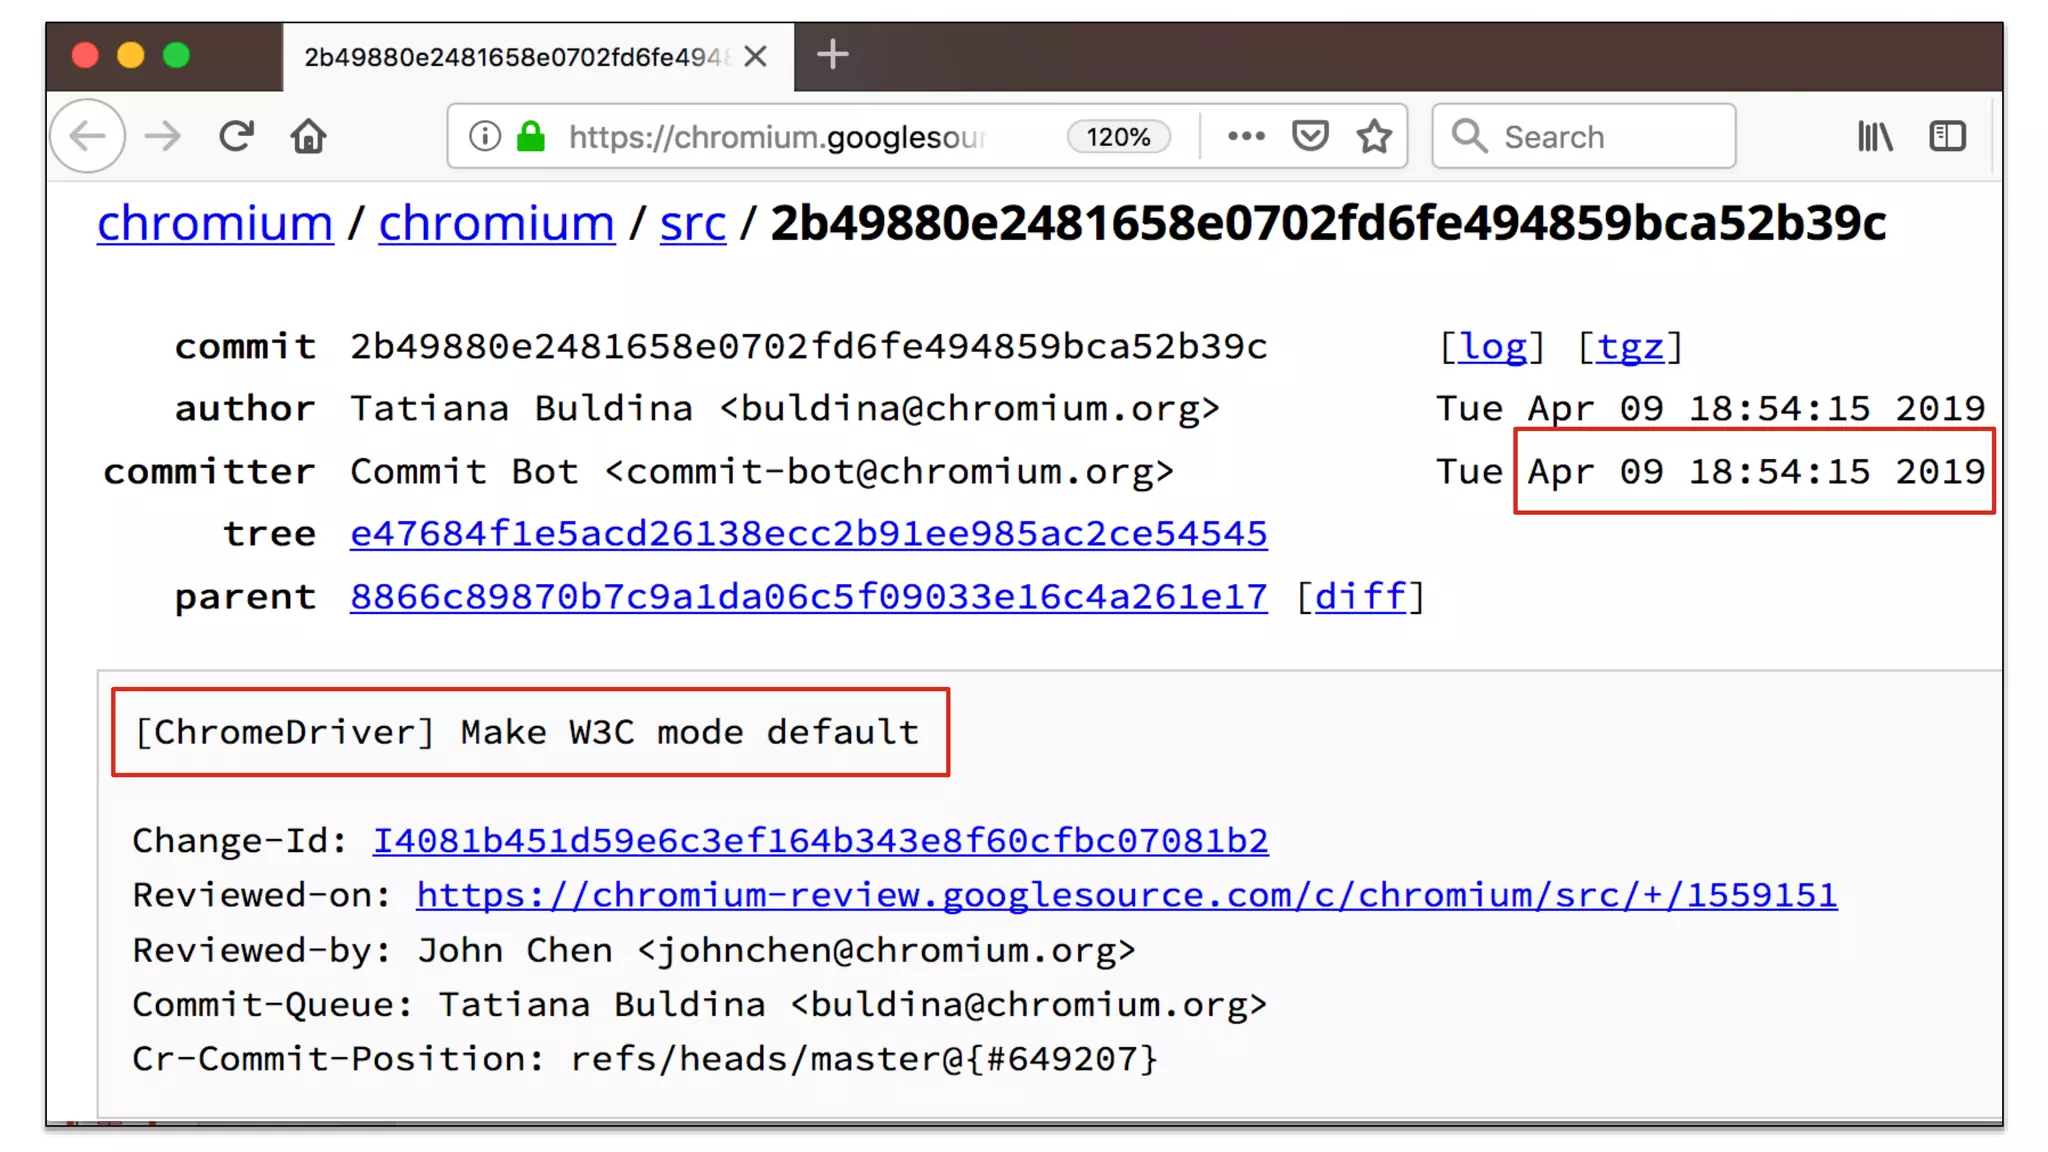Viewport: 2048px width, 1152px height.
Task: Click the browser back arrow button
Action: pyautogui.click(x=88, y=136)
